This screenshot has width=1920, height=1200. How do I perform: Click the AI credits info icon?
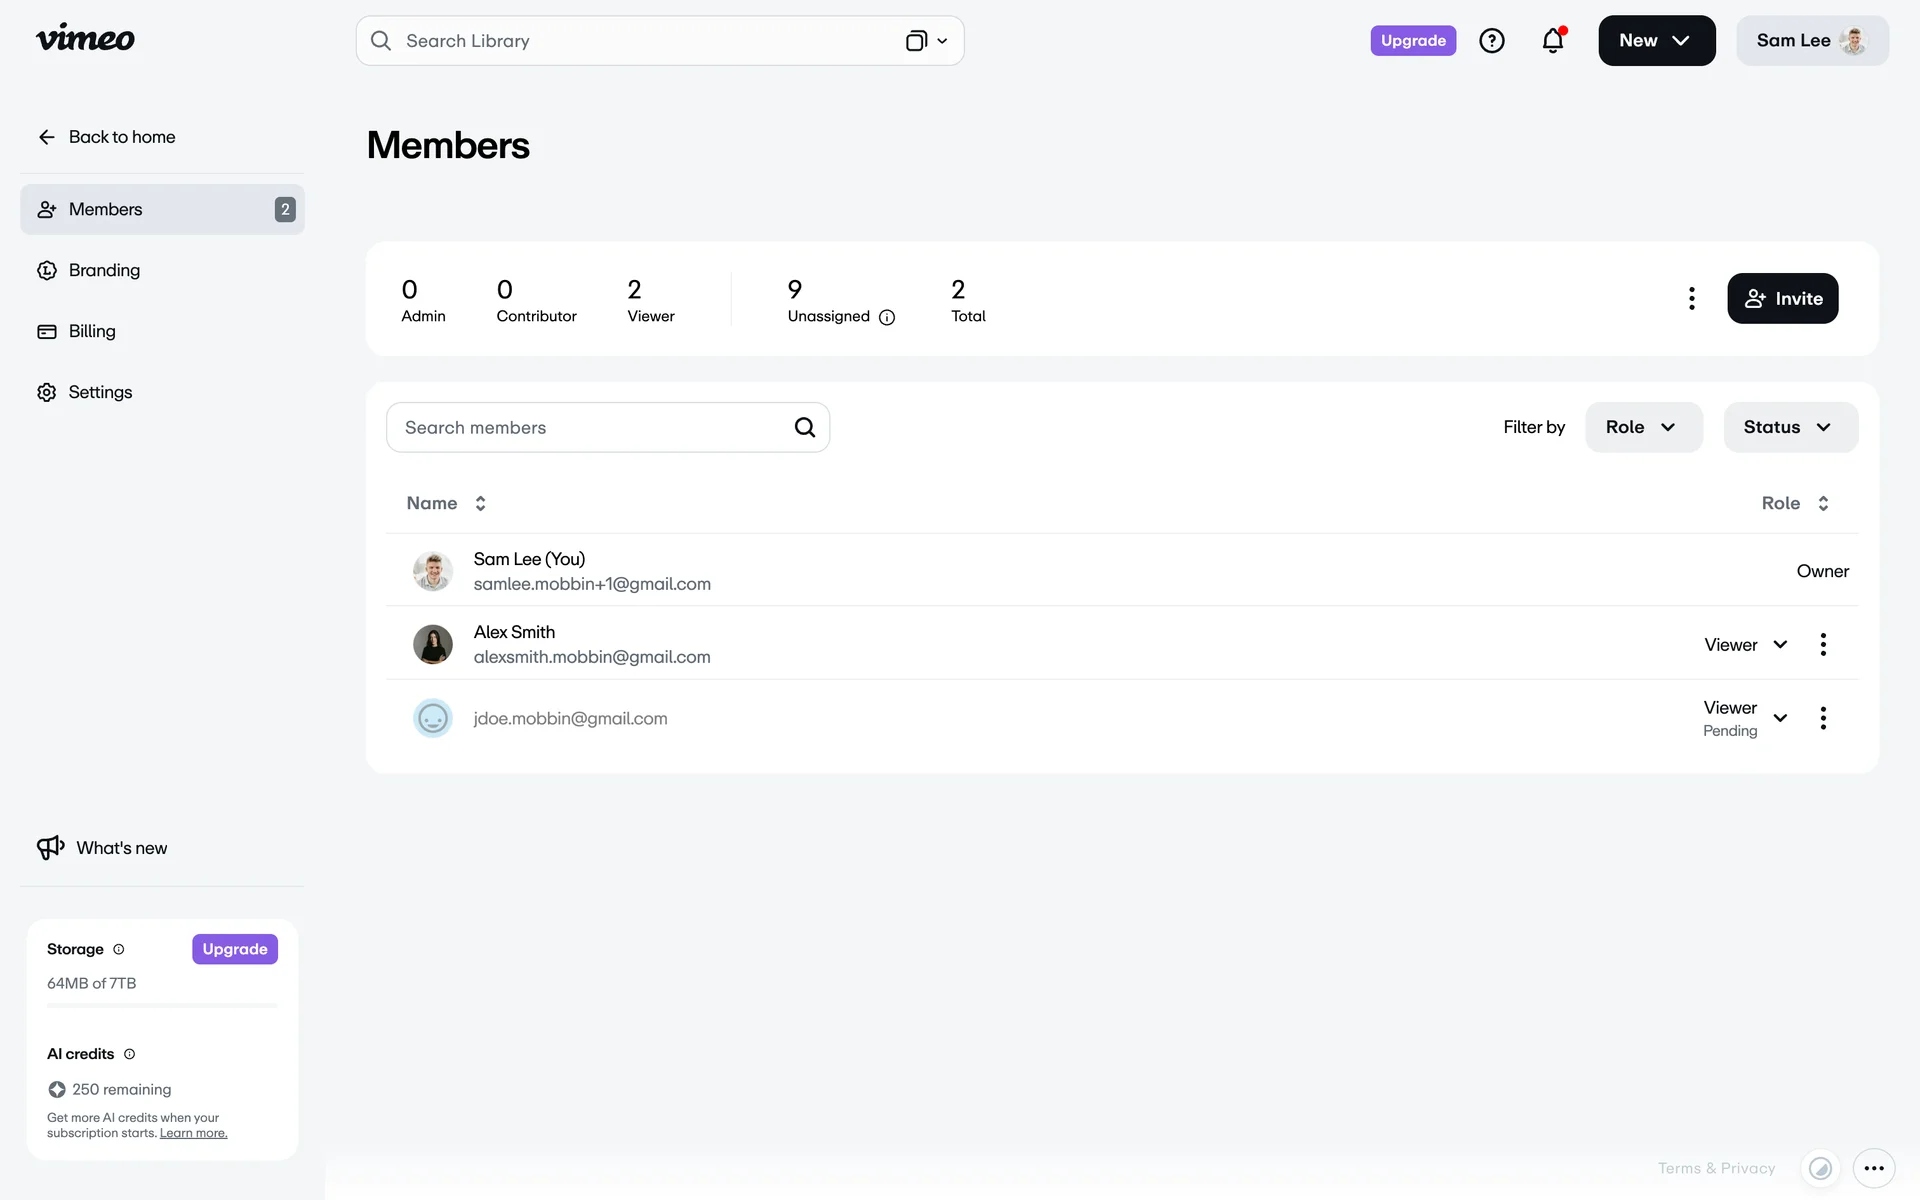click(129, 1054)
